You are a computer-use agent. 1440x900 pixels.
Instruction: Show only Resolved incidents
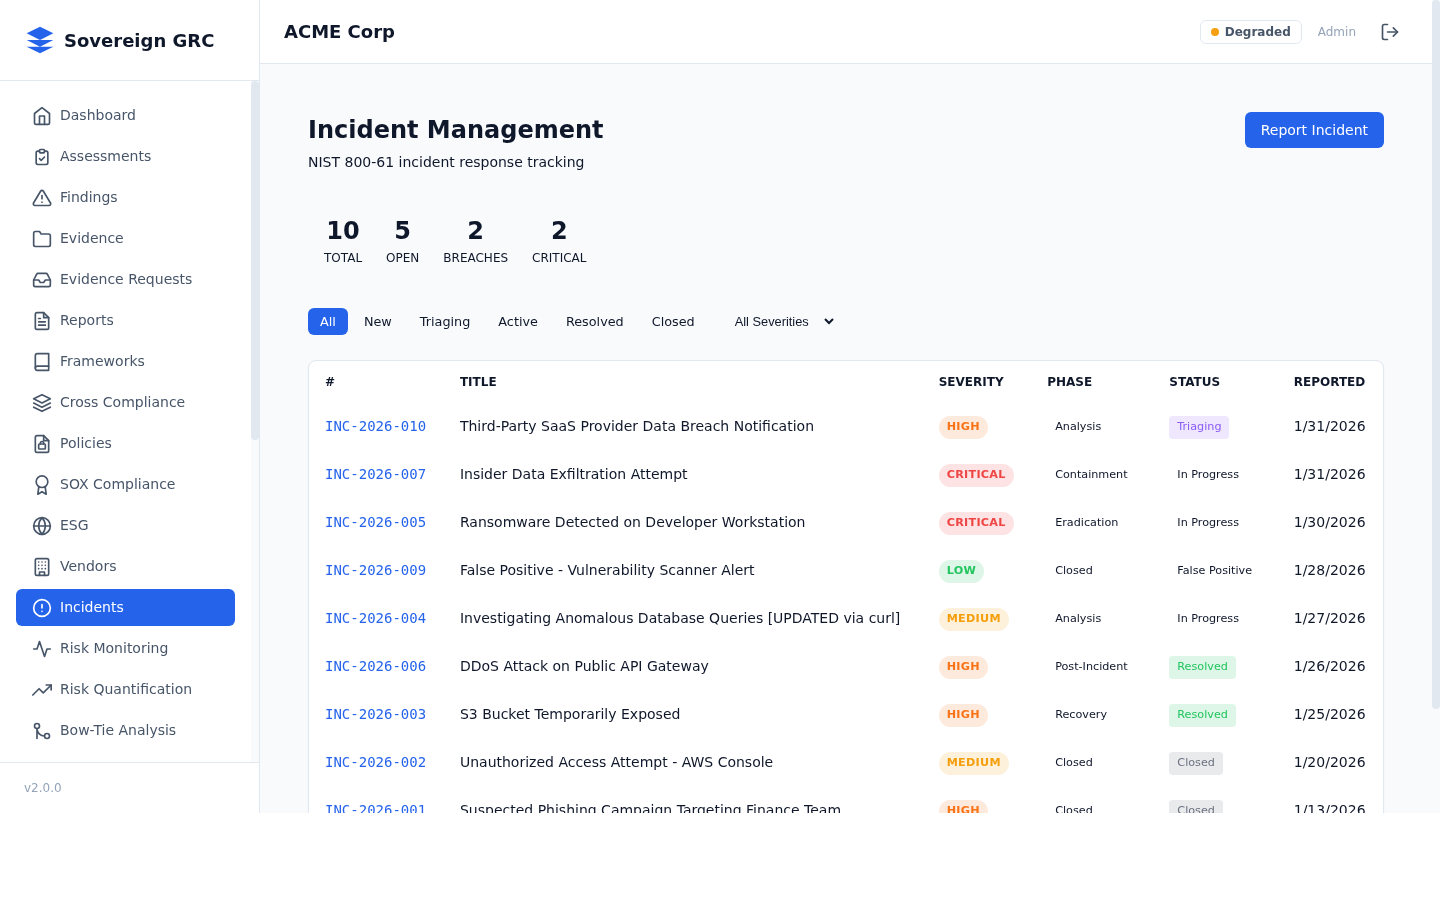pos(594,322)
